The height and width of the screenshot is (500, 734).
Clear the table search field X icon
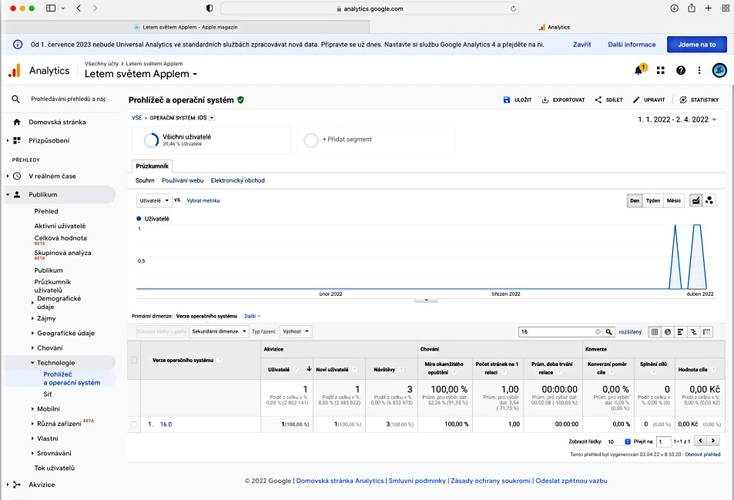598,331
